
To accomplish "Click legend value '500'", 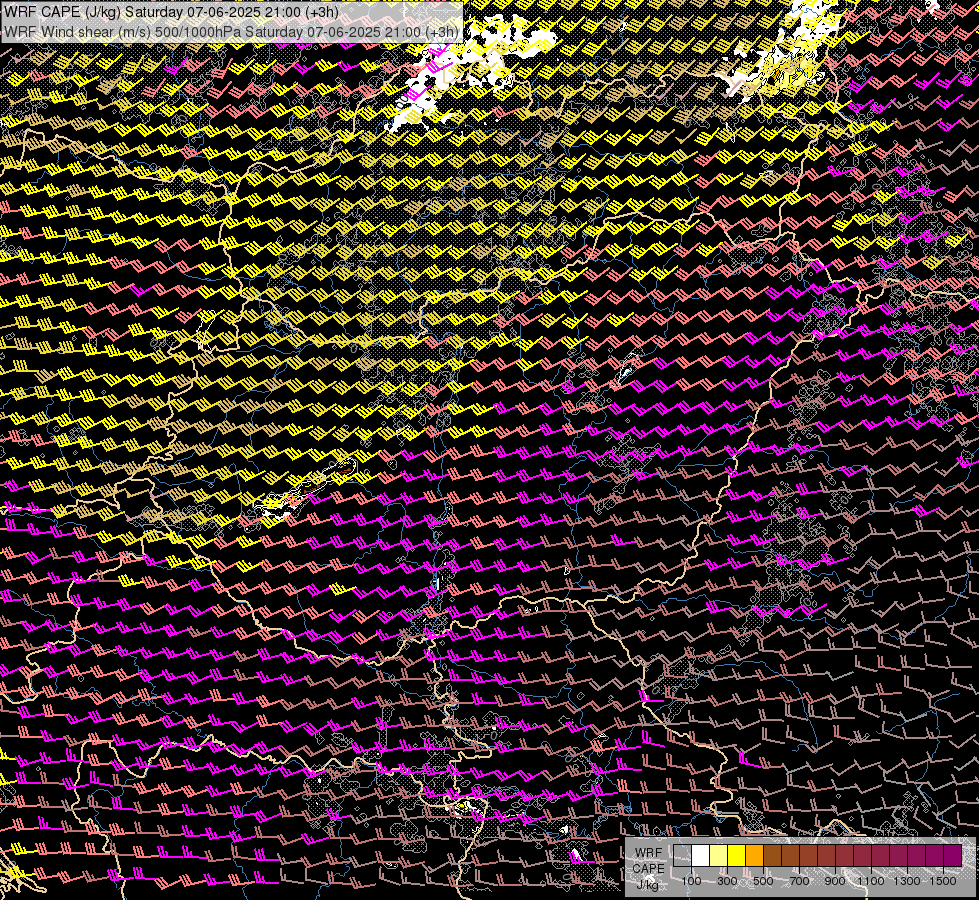I will [763, 881].
